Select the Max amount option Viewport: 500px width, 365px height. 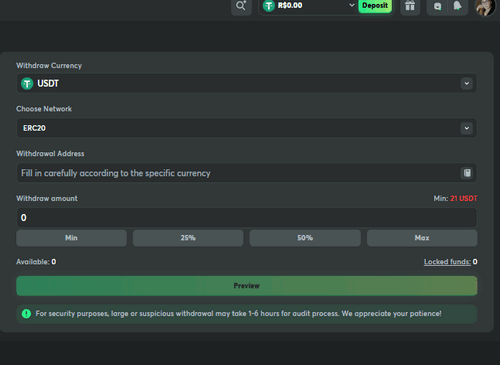422,238
